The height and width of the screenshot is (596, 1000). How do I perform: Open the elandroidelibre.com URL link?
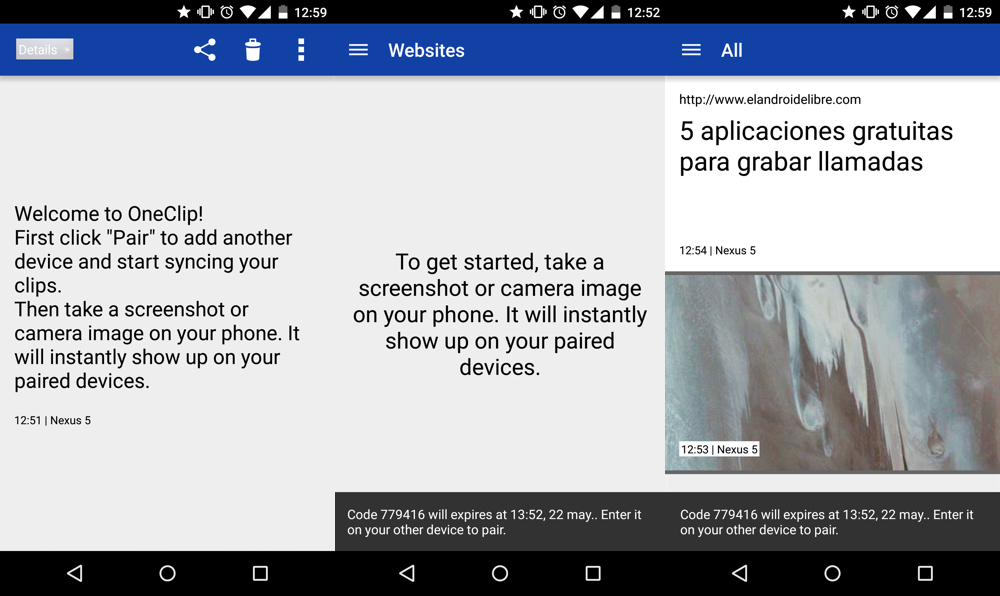[770, 99]
